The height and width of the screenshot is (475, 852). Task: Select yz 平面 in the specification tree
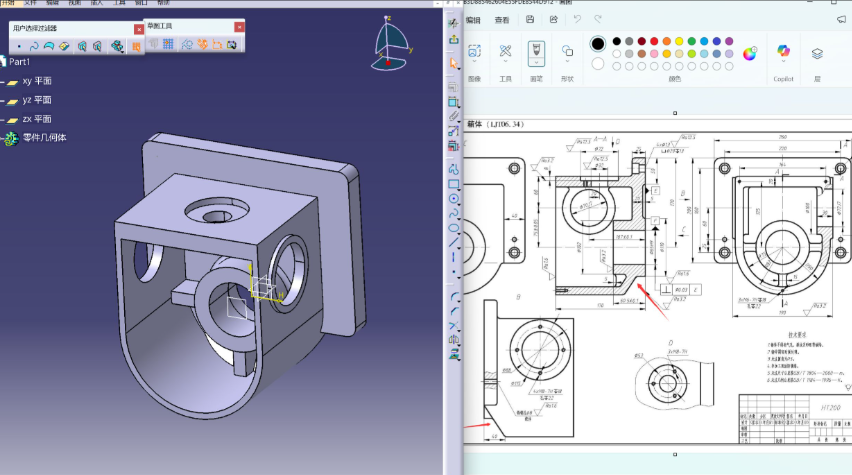click(37, 100)
